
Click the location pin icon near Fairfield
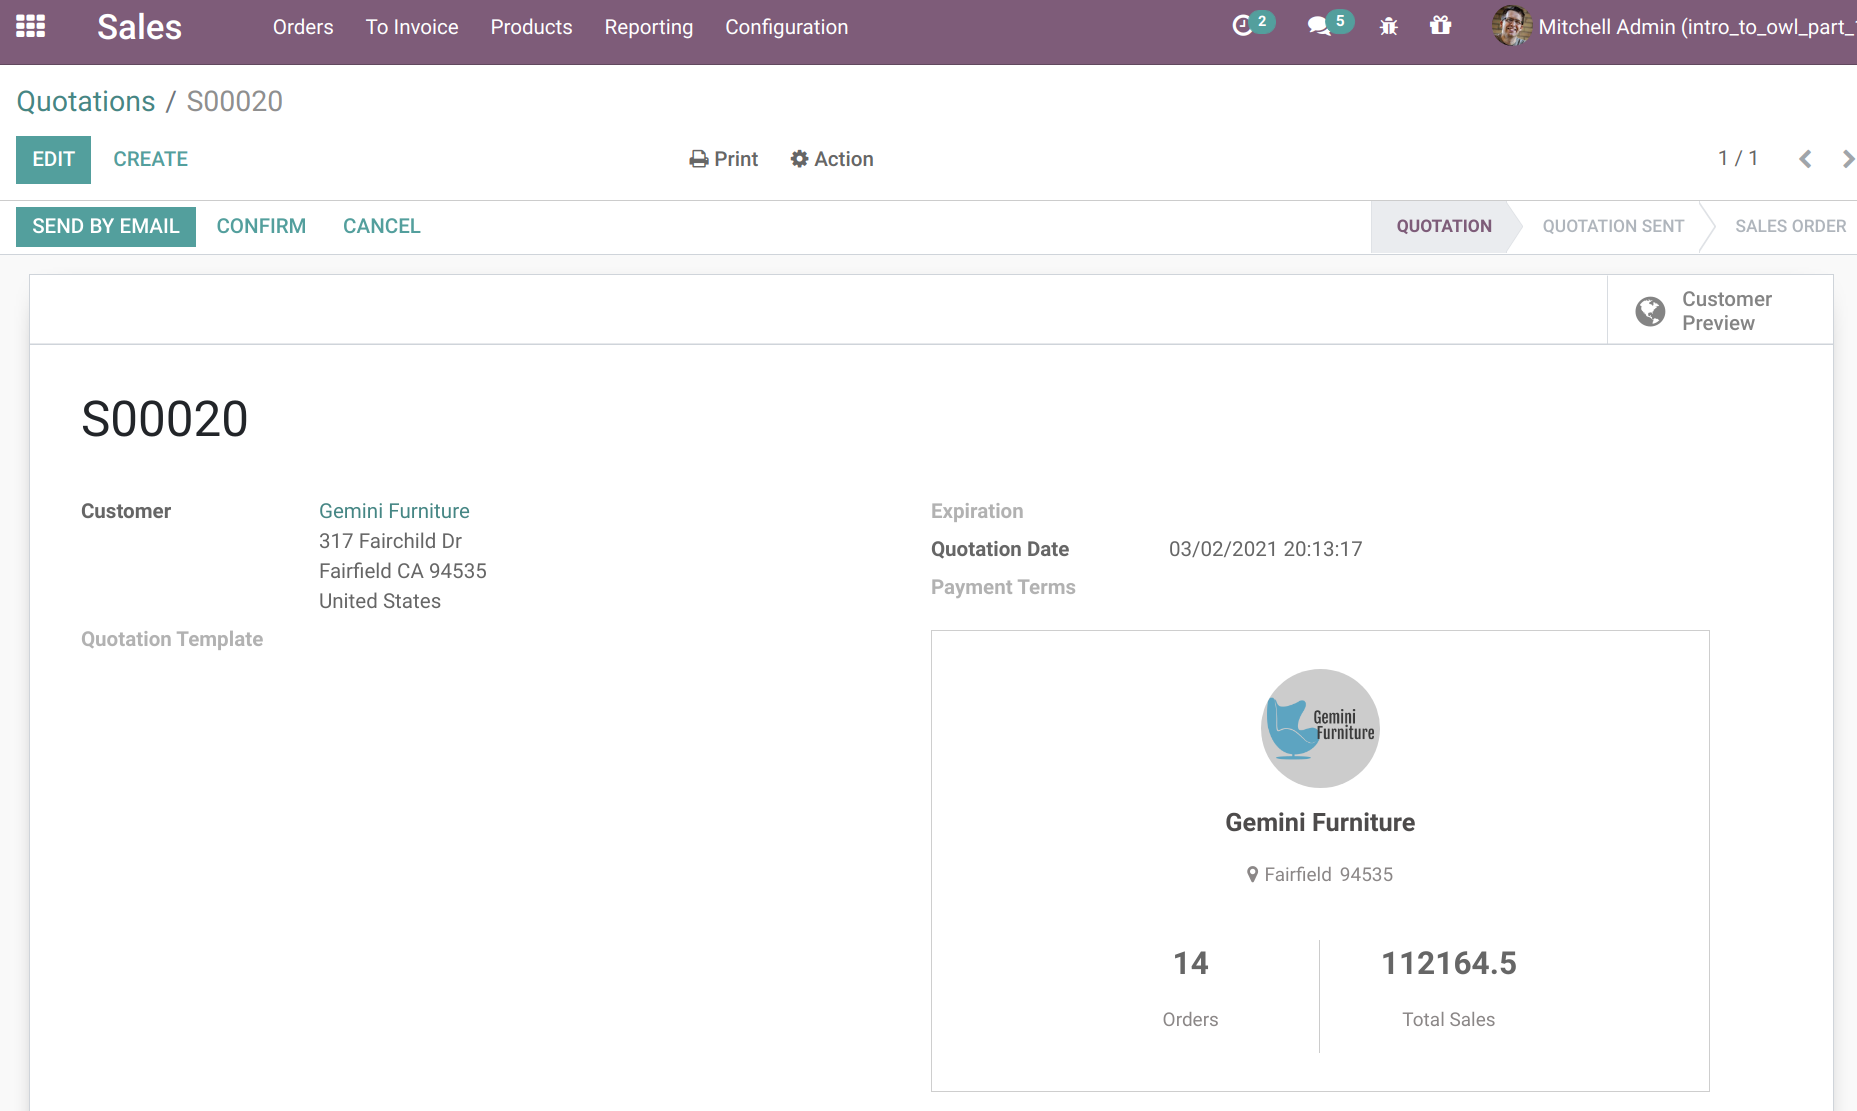(1252, 875)
